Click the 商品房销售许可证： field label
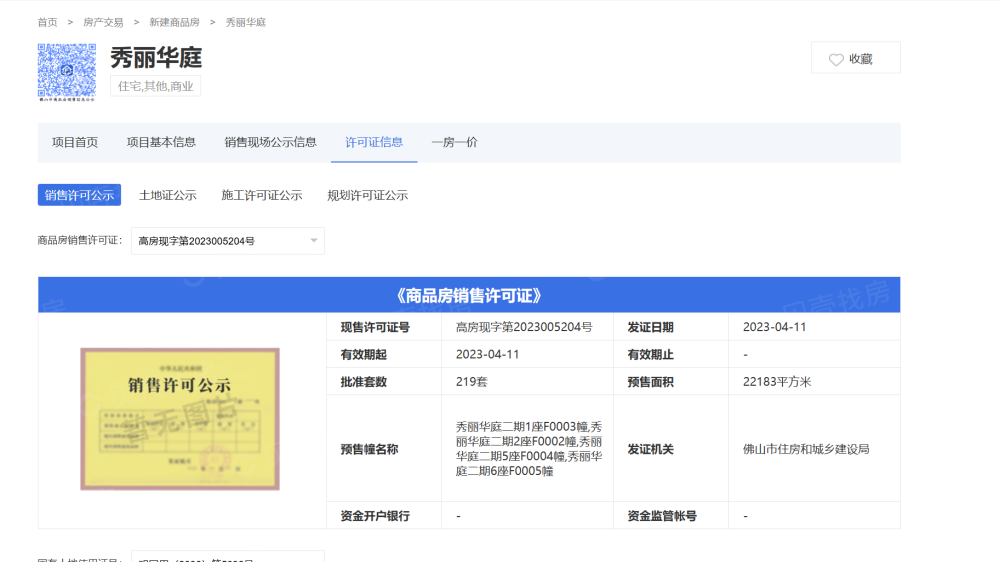The width and height of the screenshot is (1000, 562). pyautogui.click(x=80, y=240)
